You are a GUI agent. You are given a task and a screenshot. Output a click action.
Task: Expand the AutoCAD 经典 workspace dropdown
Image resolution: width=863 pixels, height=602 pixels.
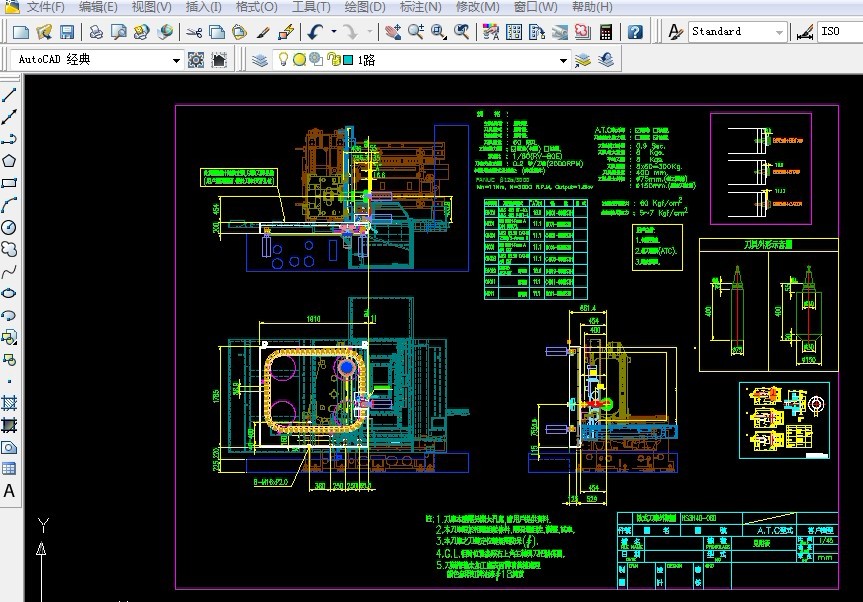point(177,59)
